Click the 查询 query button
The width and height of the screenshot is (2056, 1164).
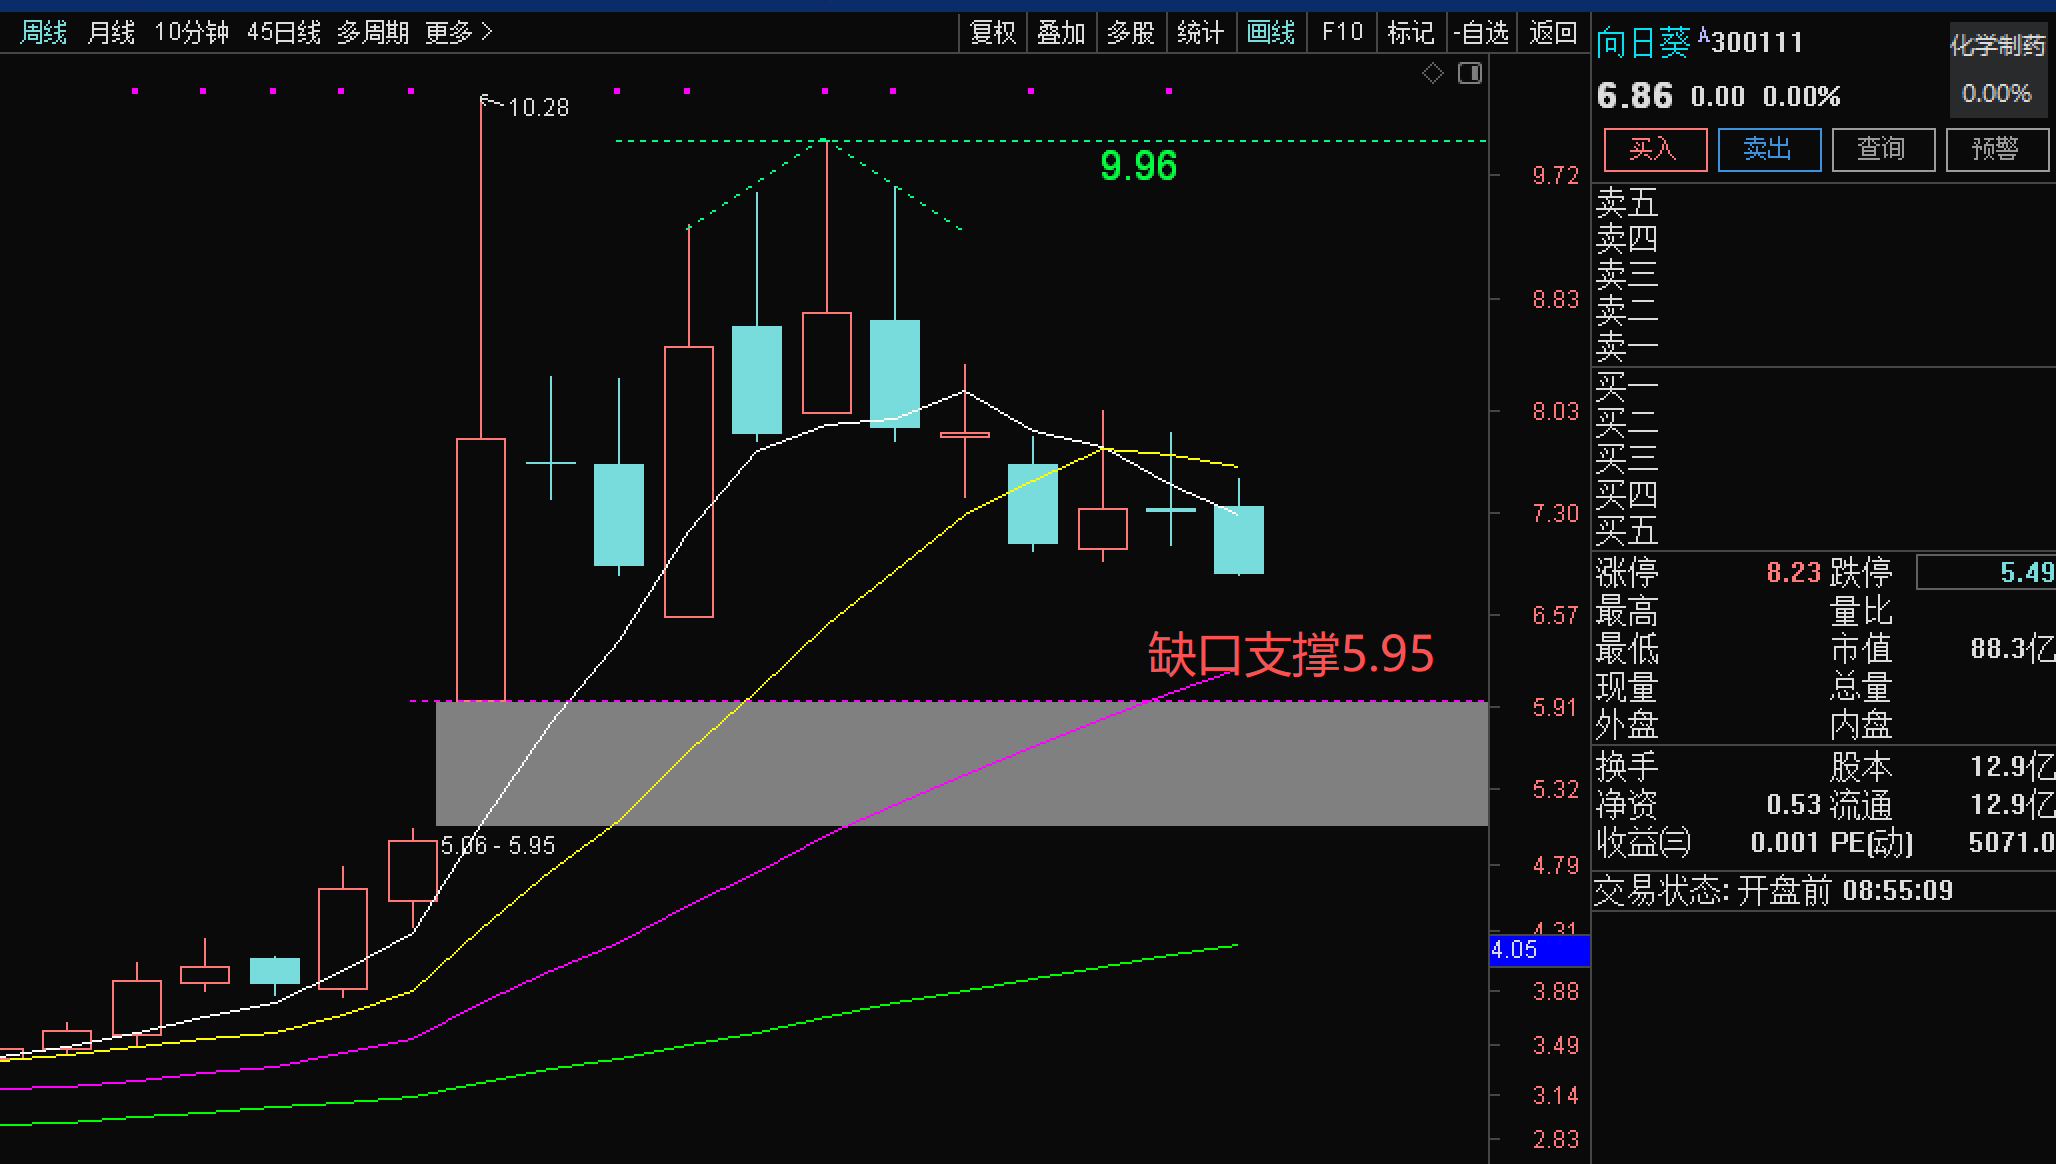pos(1882,149)
